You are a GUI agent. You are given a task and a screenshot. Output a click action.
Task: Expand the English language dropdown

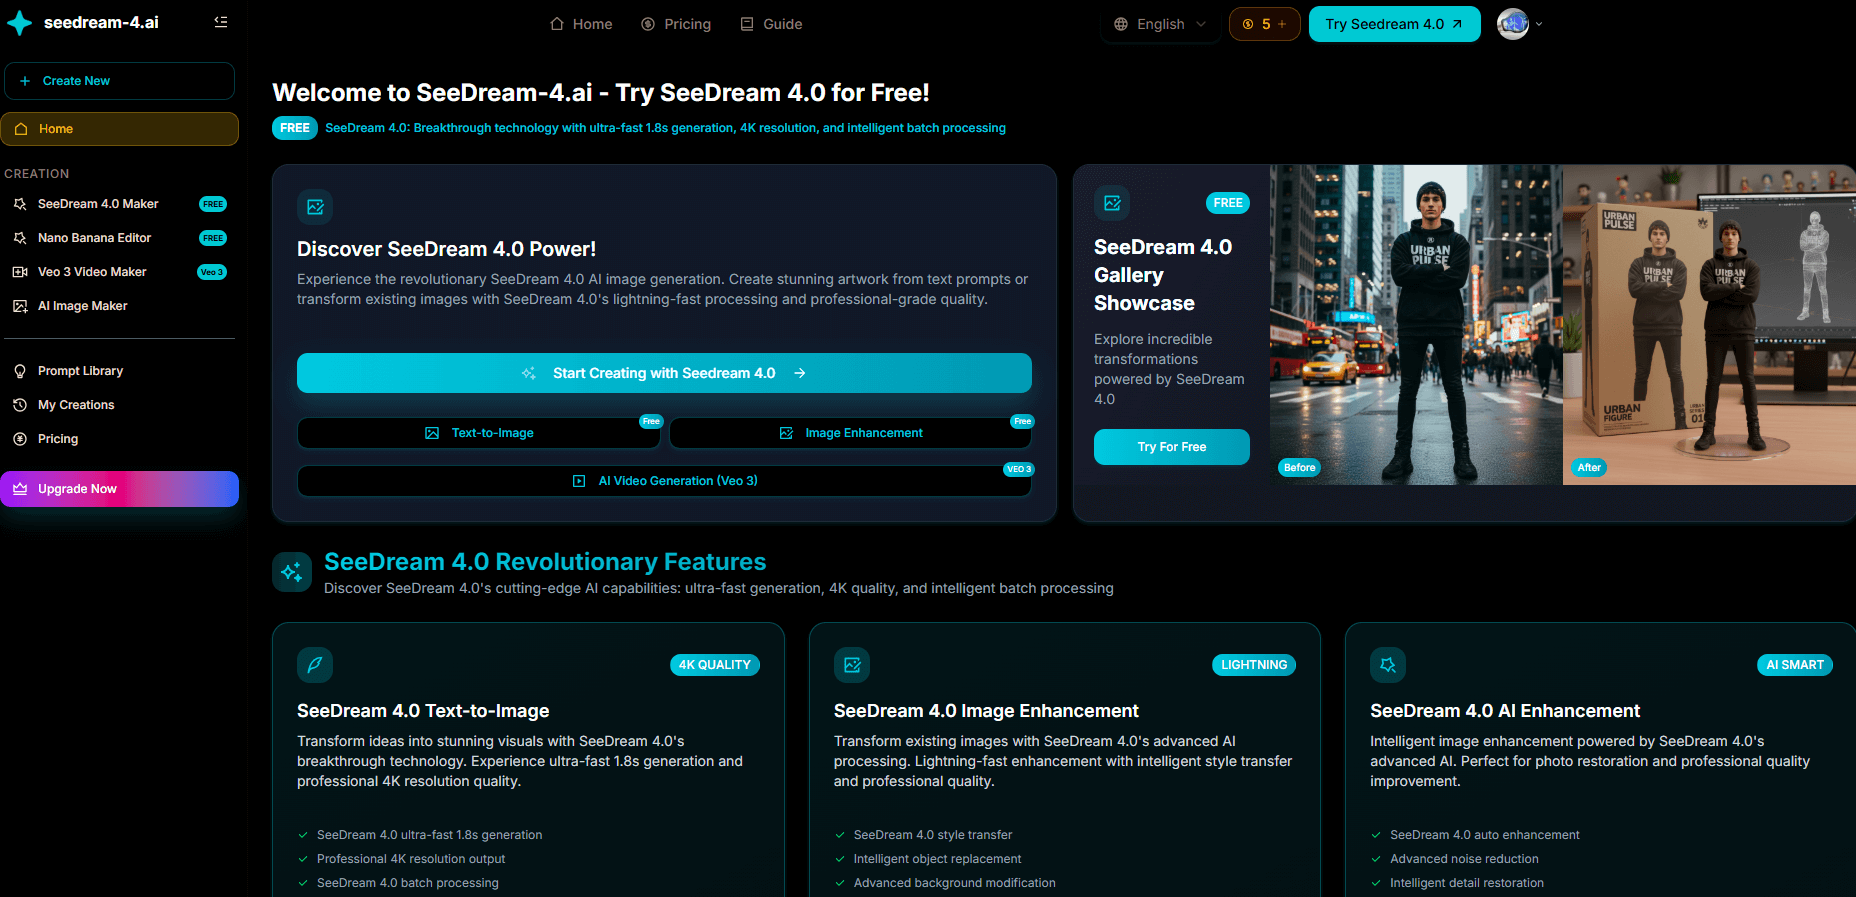pyautogui.click(x=1160, y=24)
